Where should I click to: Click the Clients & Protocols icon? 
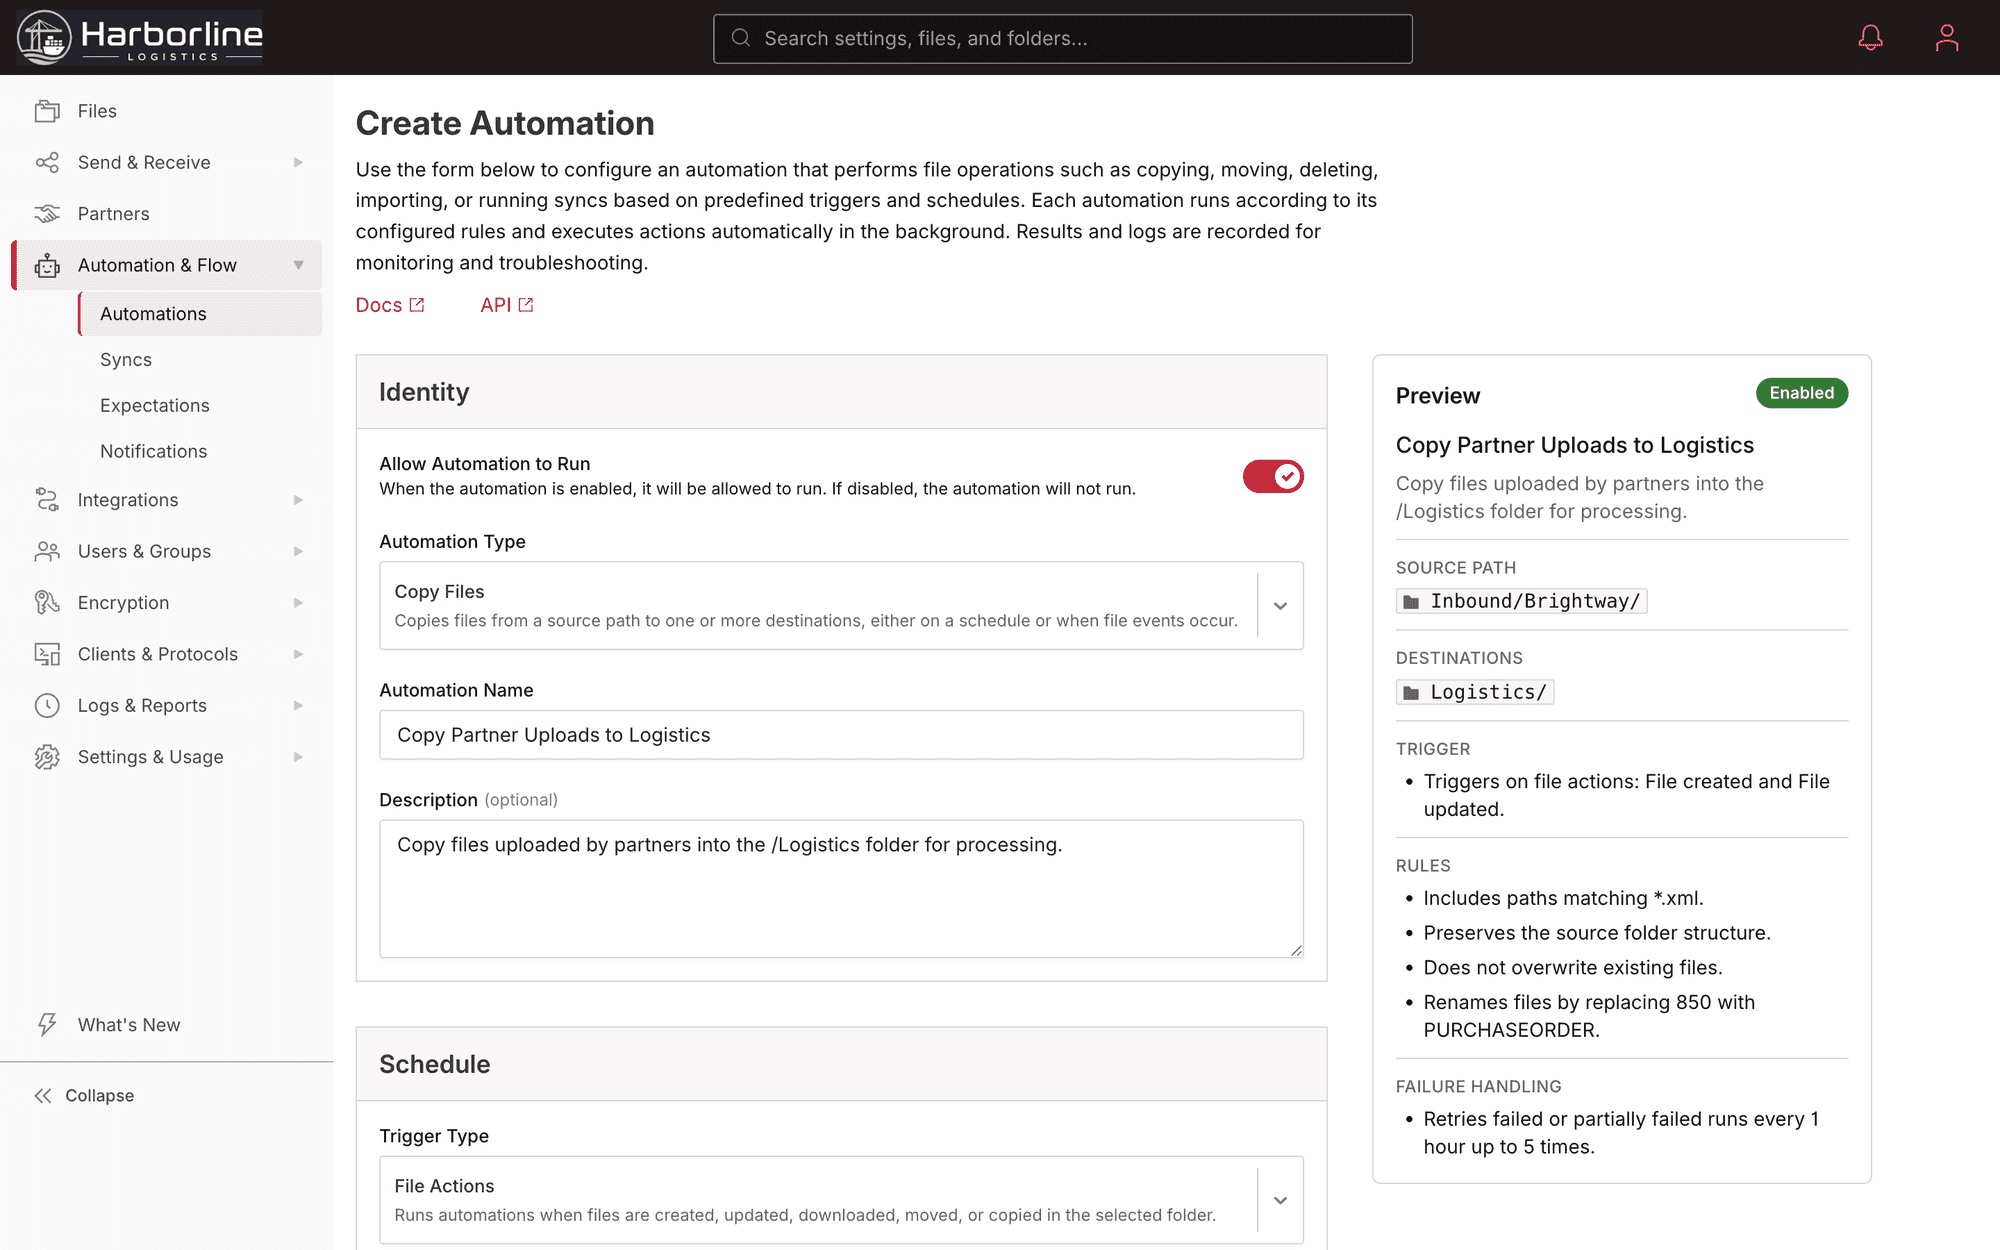point(47,654)
